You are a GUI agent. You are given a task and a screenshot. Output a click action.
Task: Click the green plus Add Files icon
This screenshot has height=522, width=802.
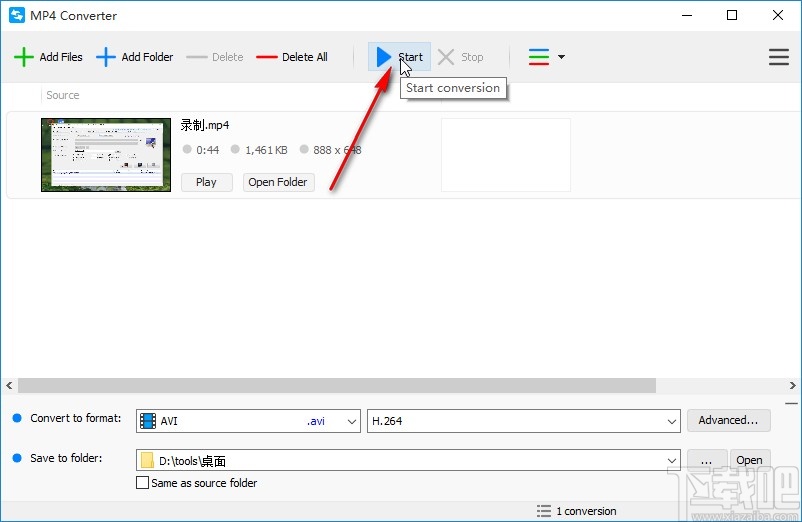coord(24,57)
